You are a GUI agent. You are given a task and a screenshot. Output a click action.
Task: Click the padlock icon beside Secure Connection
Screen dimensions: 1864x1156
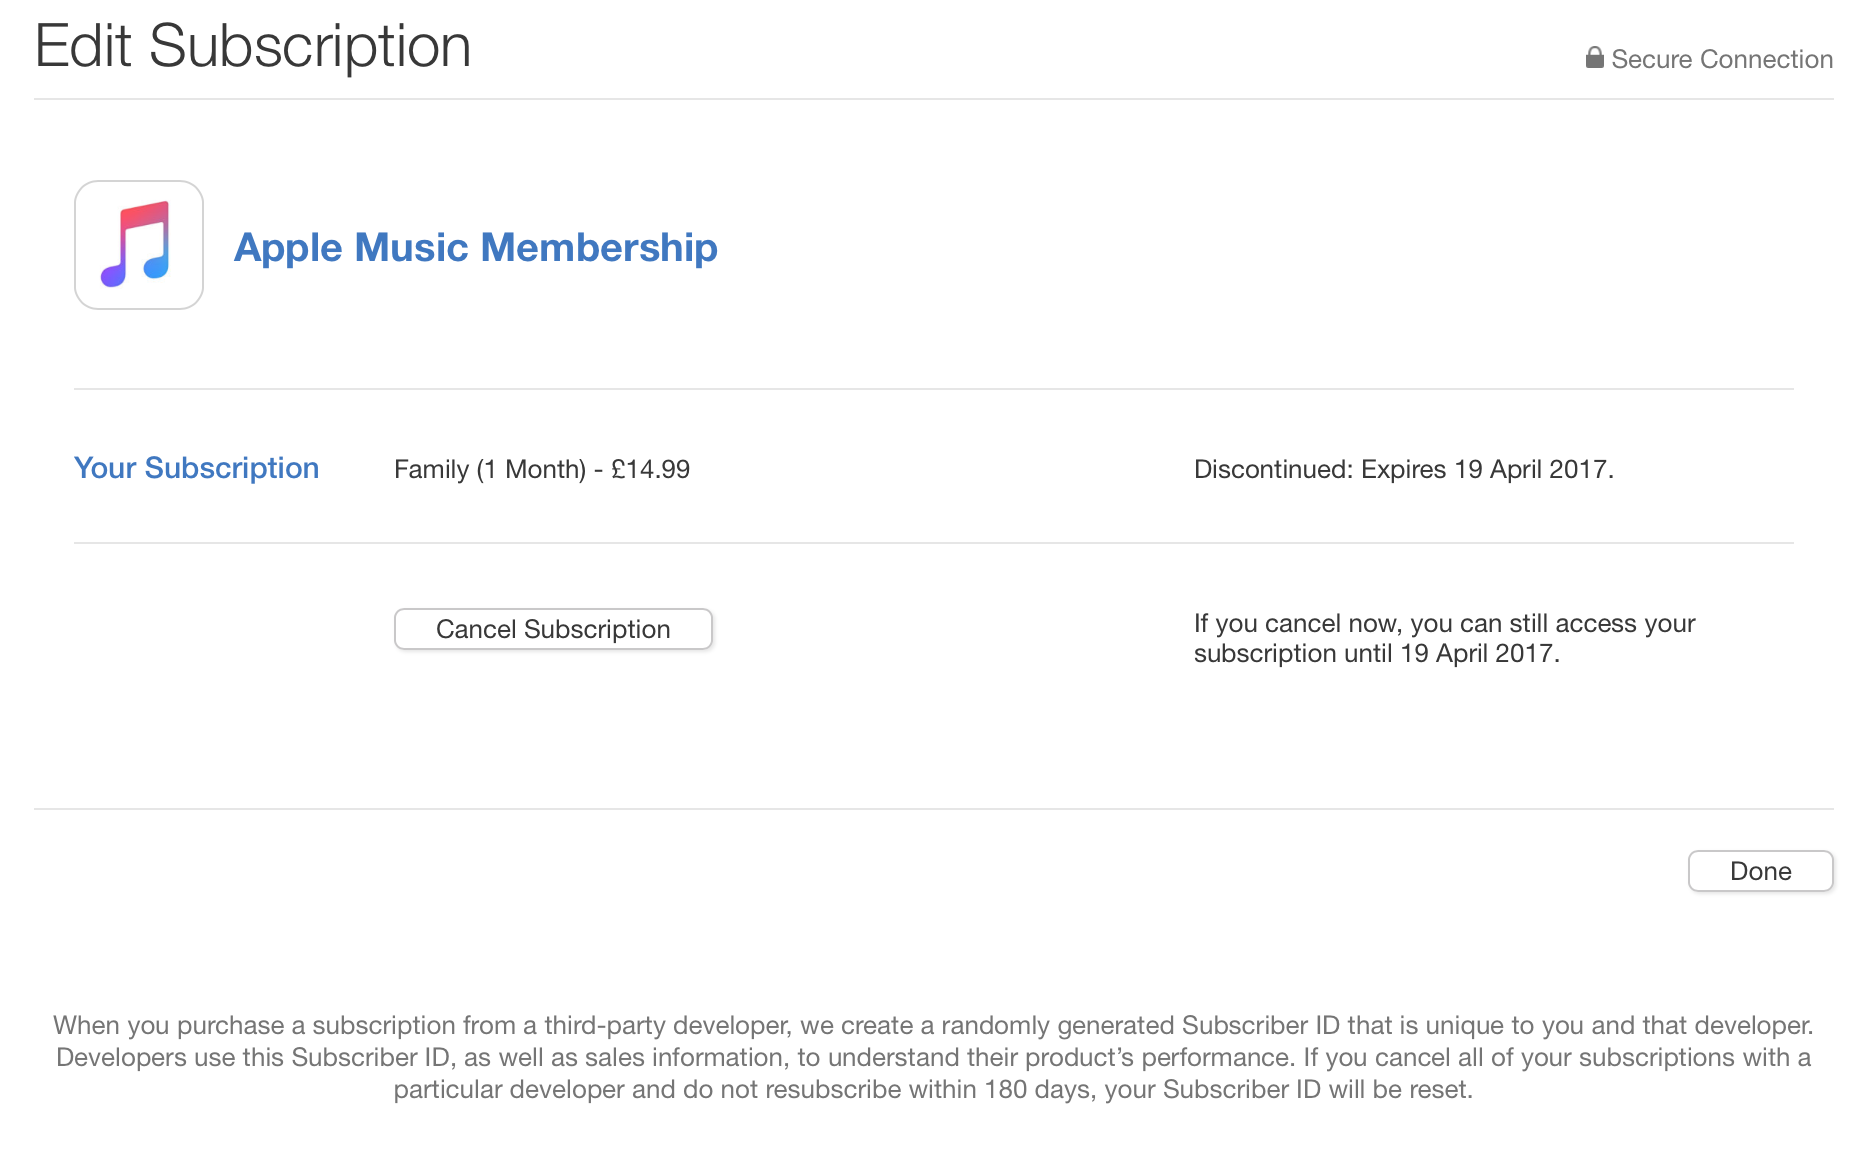point(1594,58)
